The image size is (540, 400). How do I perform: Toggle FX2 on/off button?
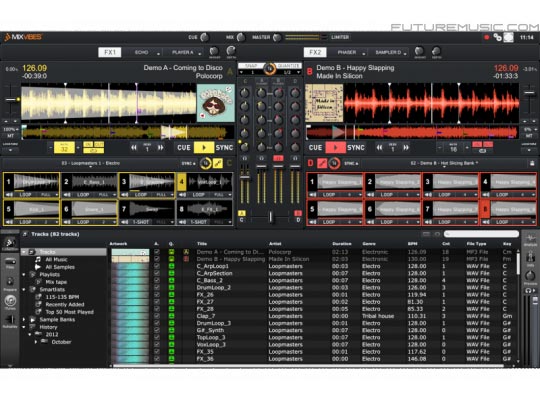point(315,52)
